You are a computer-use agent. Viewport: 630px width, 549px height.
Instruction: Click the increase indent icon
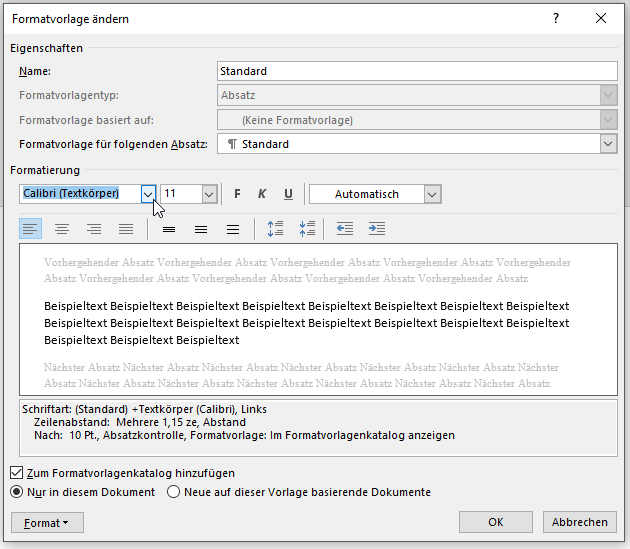click(376, 229)
